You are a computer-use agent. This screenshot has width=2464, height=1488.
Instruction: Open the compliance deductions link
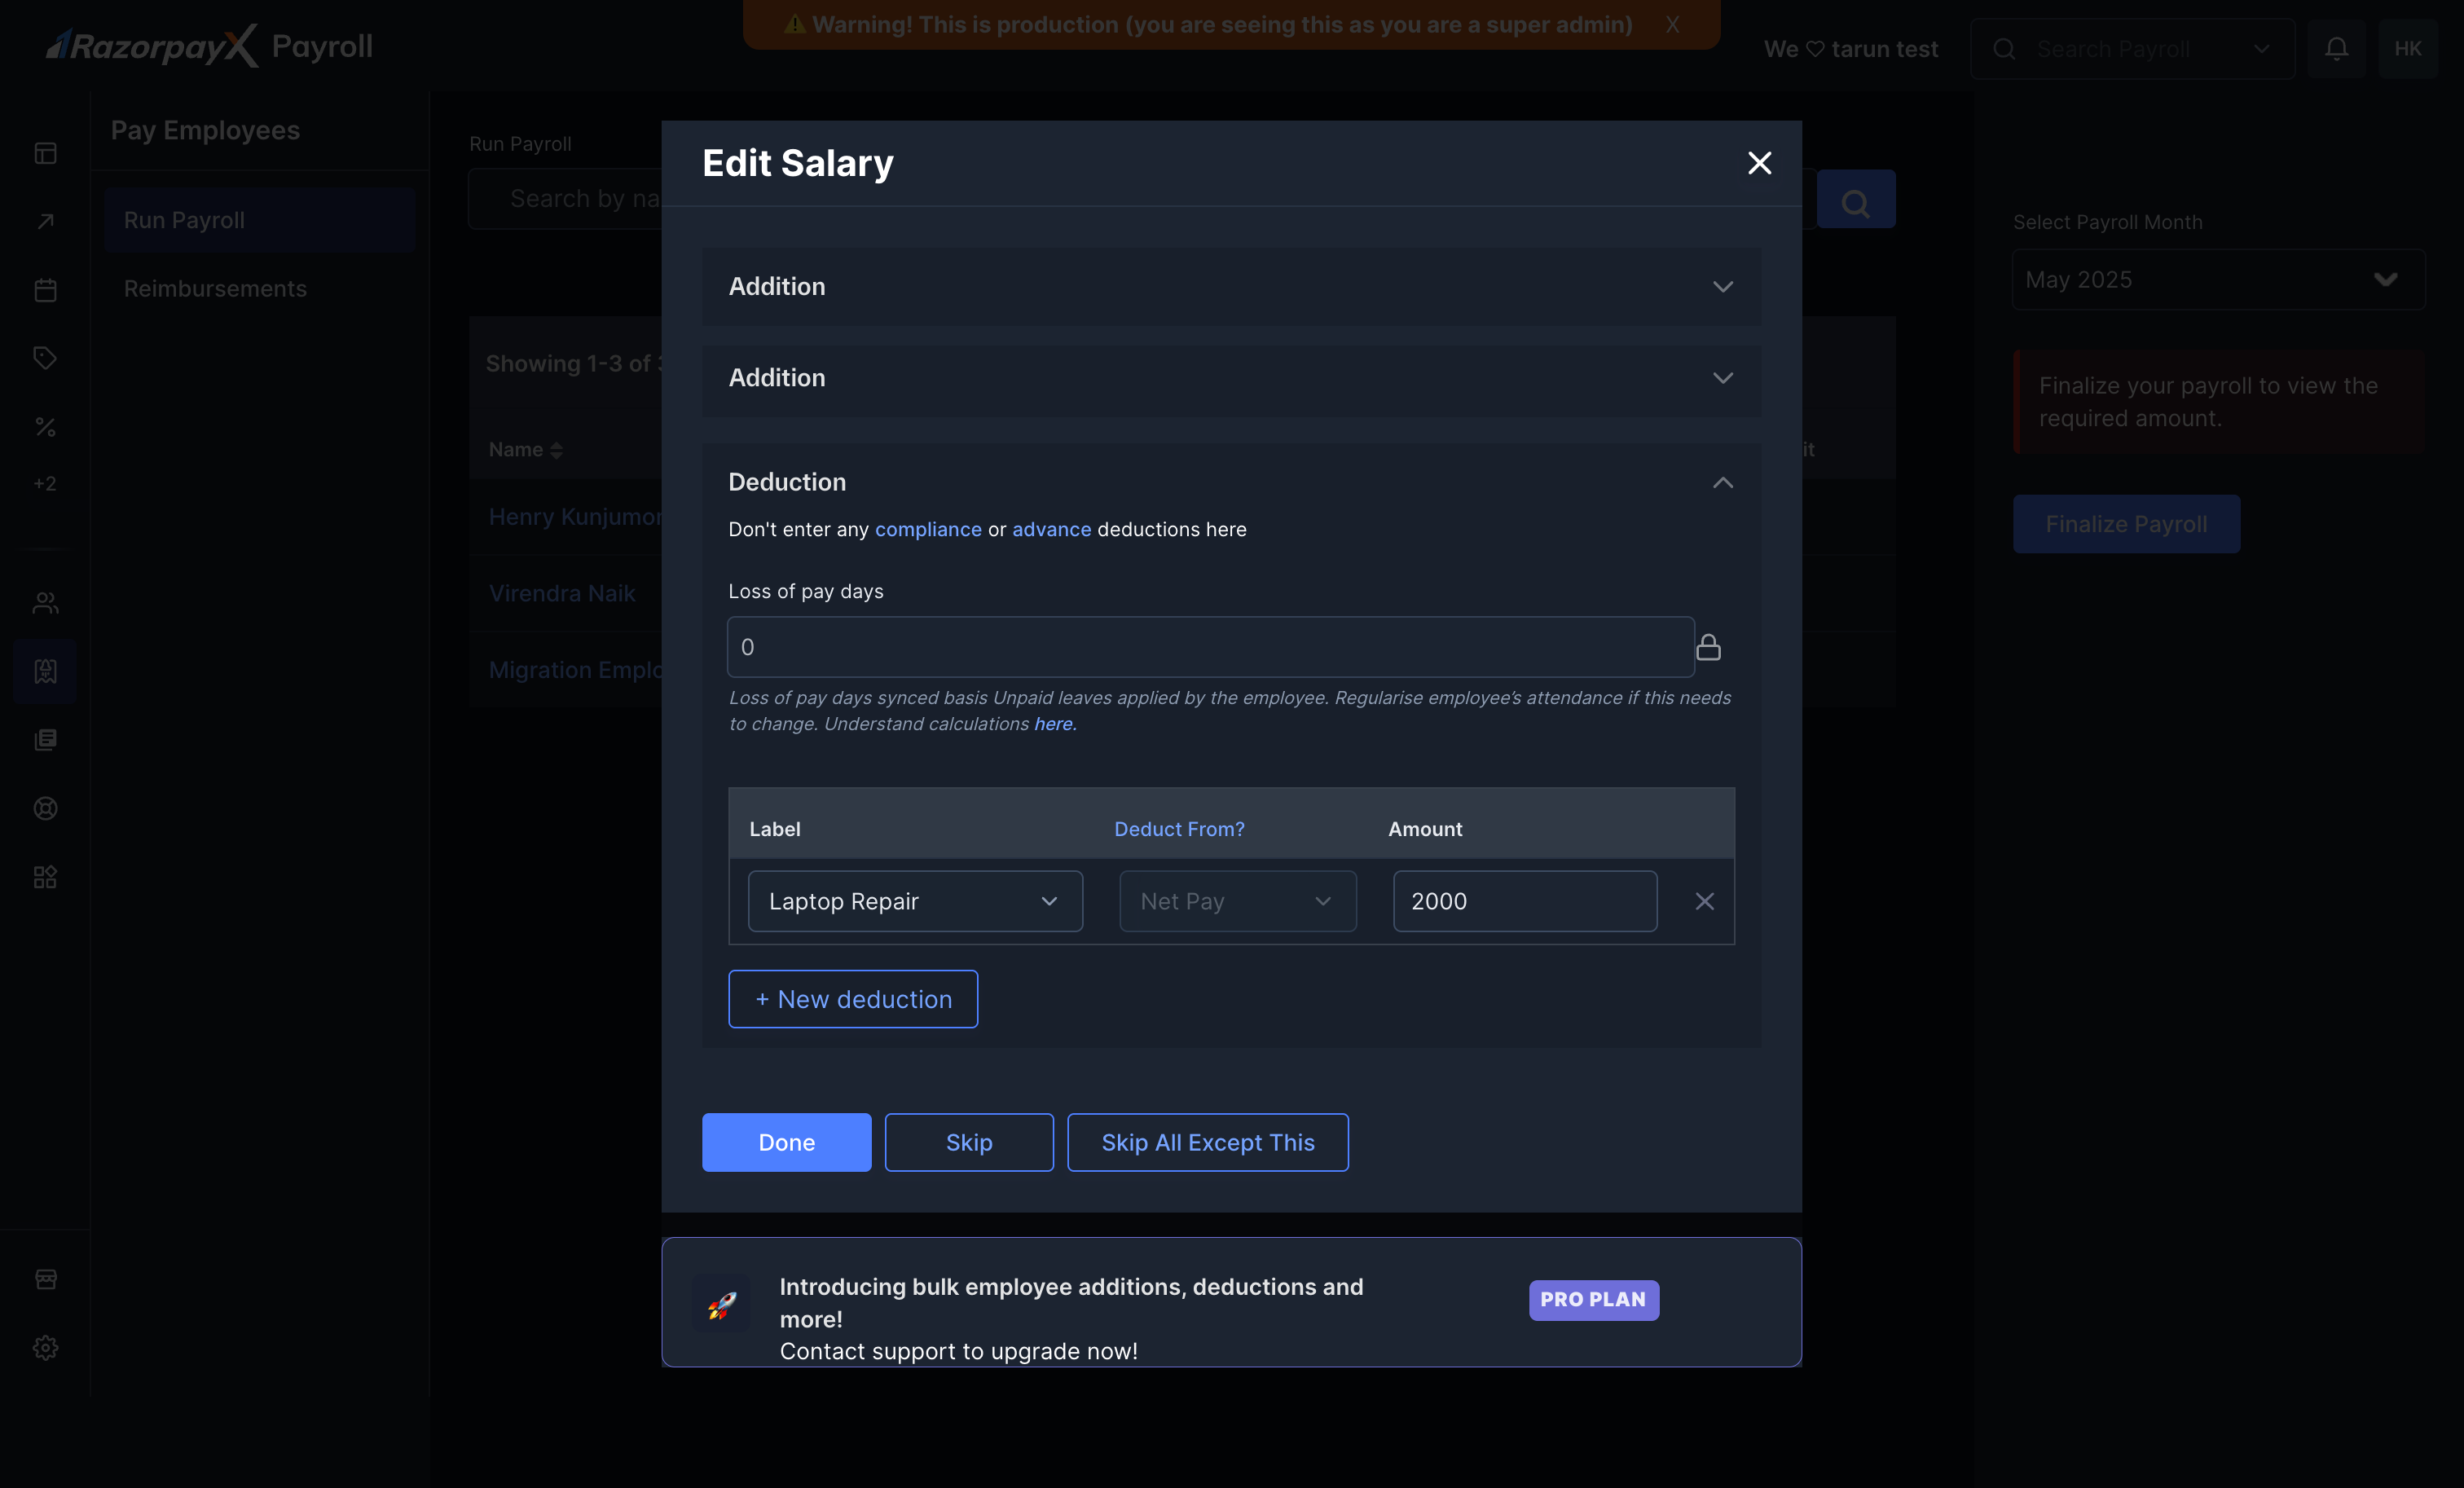(x=928, y=529)
